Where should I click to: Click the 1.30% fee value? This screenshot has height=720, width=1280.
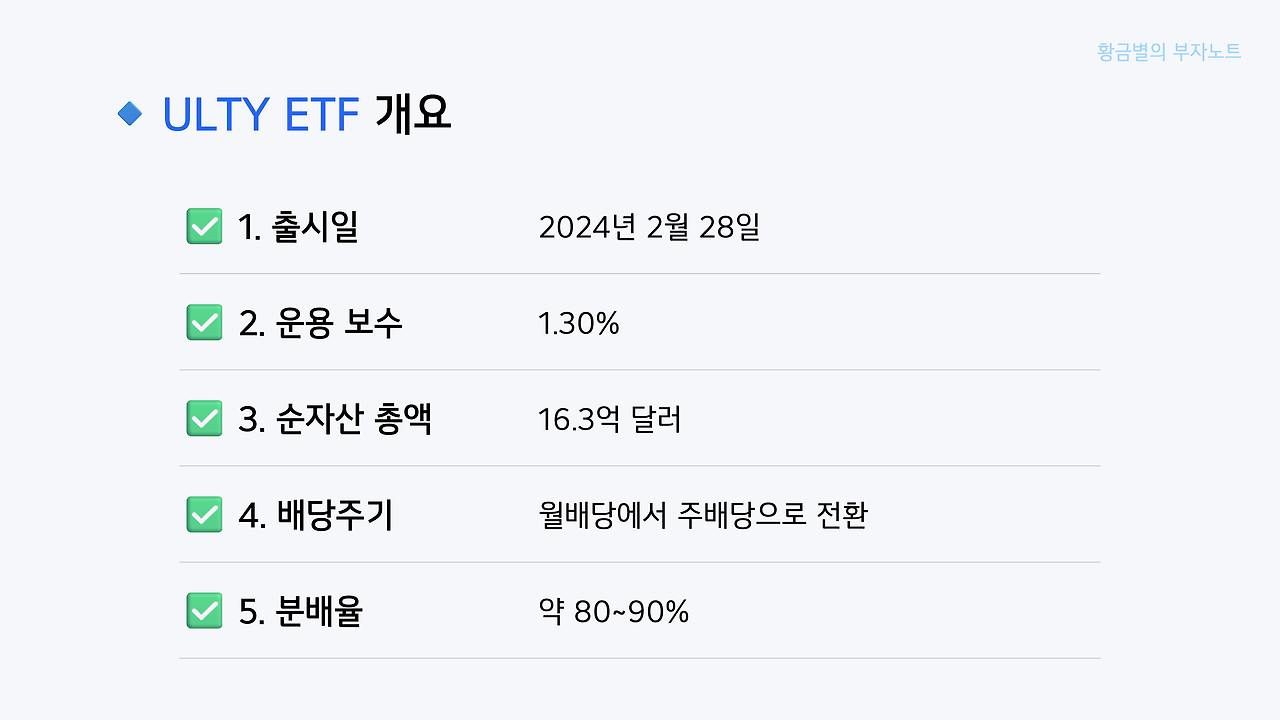coord(579,324)
